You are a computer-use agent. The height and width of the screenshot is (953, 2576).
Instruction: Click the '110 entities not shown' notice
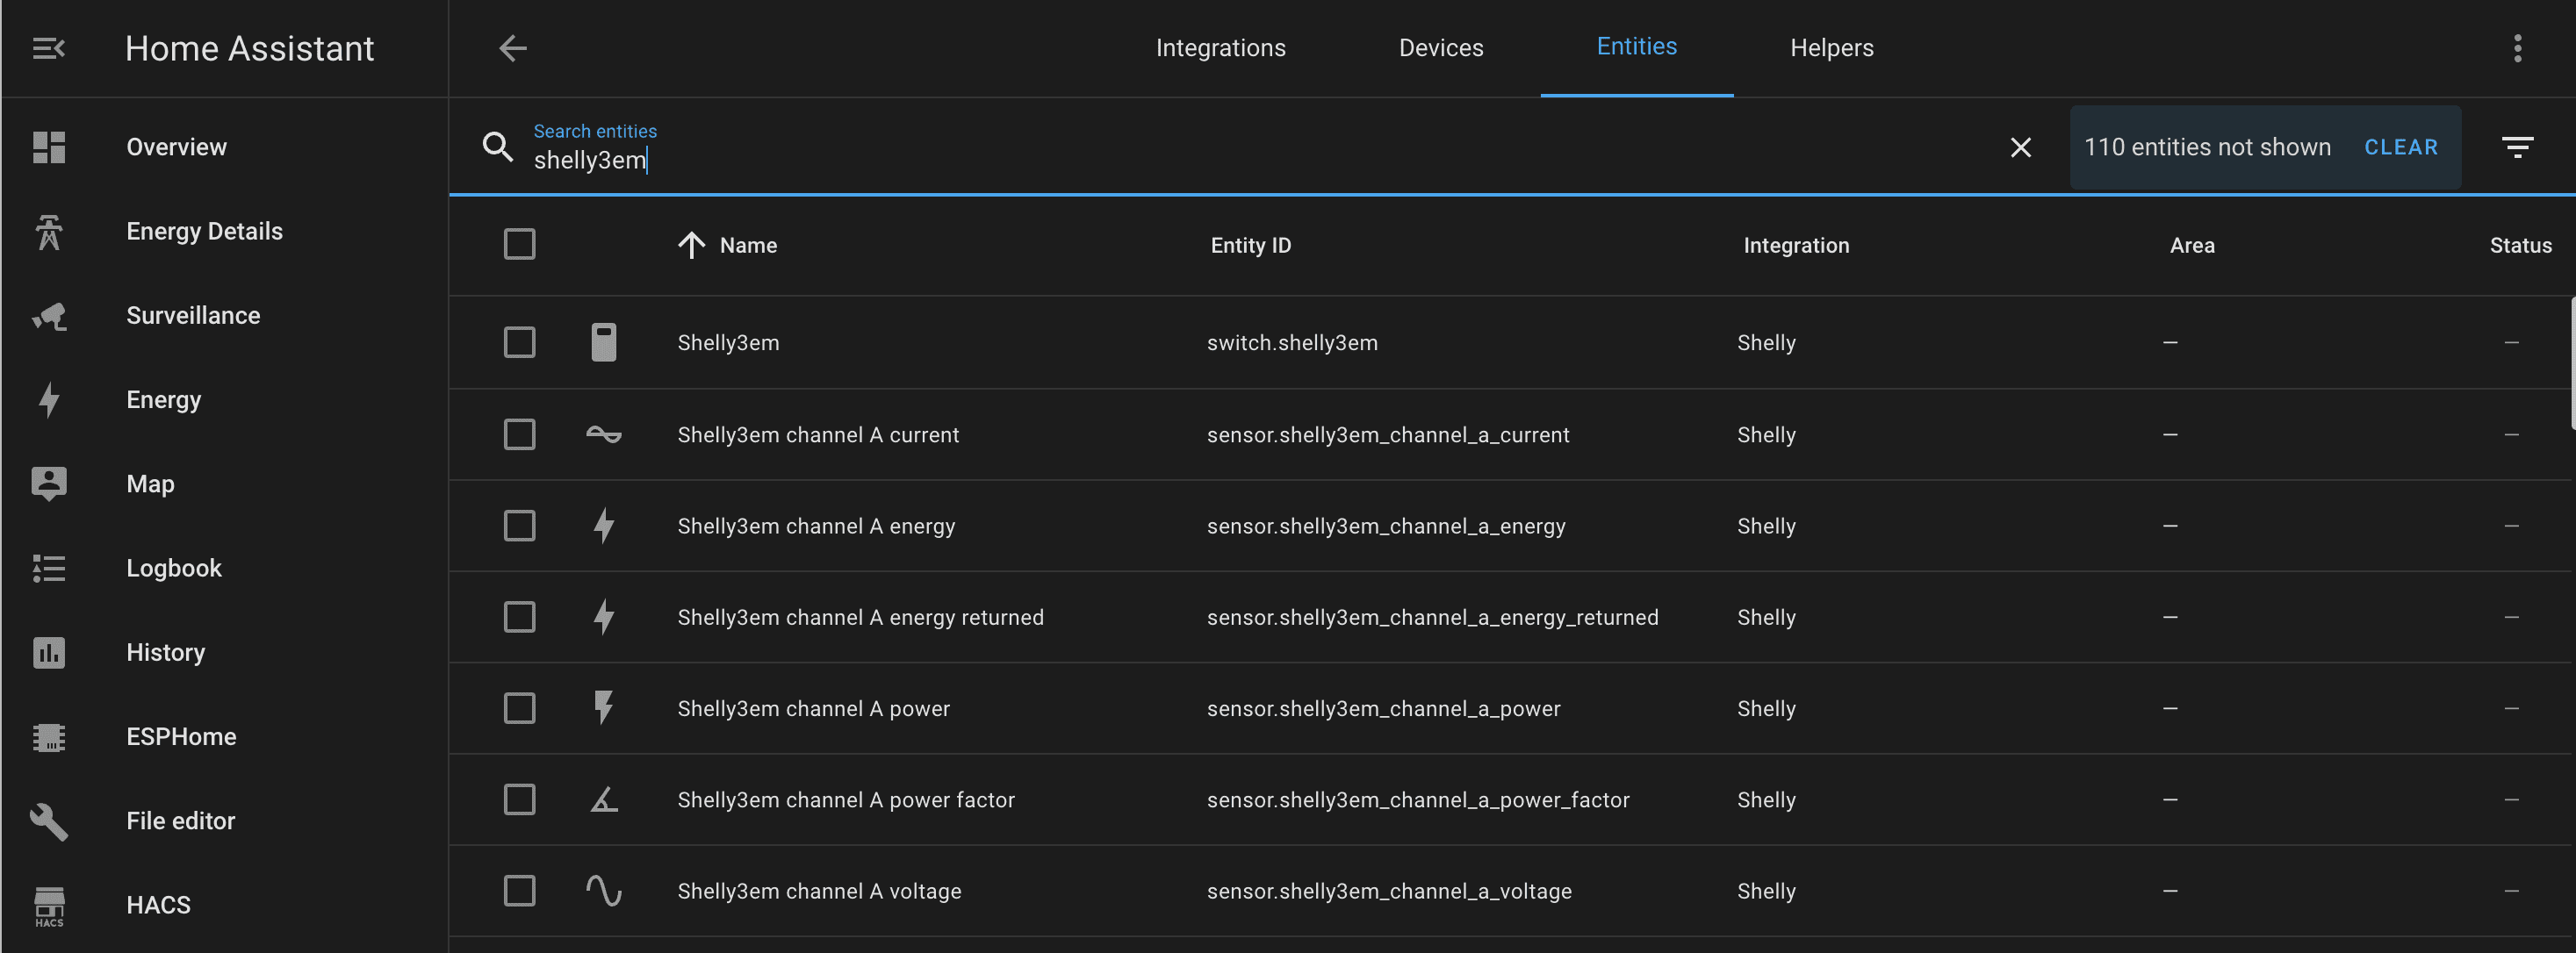(2207, 147)
